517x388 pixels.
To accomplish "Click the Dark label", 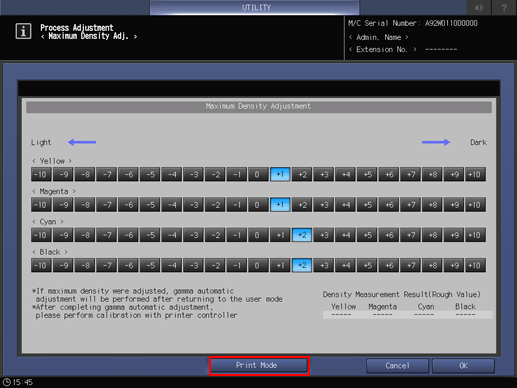I will (478, 142).
